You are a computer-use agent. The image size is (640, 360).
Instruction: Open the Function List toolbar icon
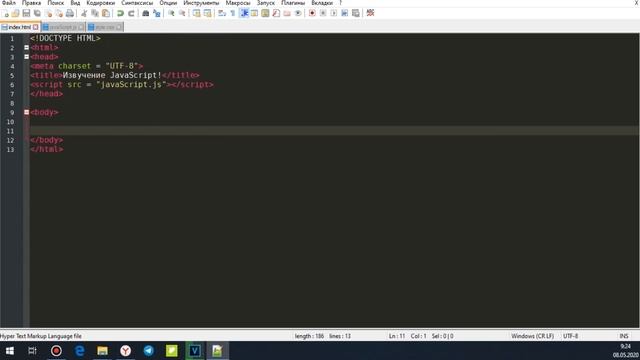(x=276, y=13)
